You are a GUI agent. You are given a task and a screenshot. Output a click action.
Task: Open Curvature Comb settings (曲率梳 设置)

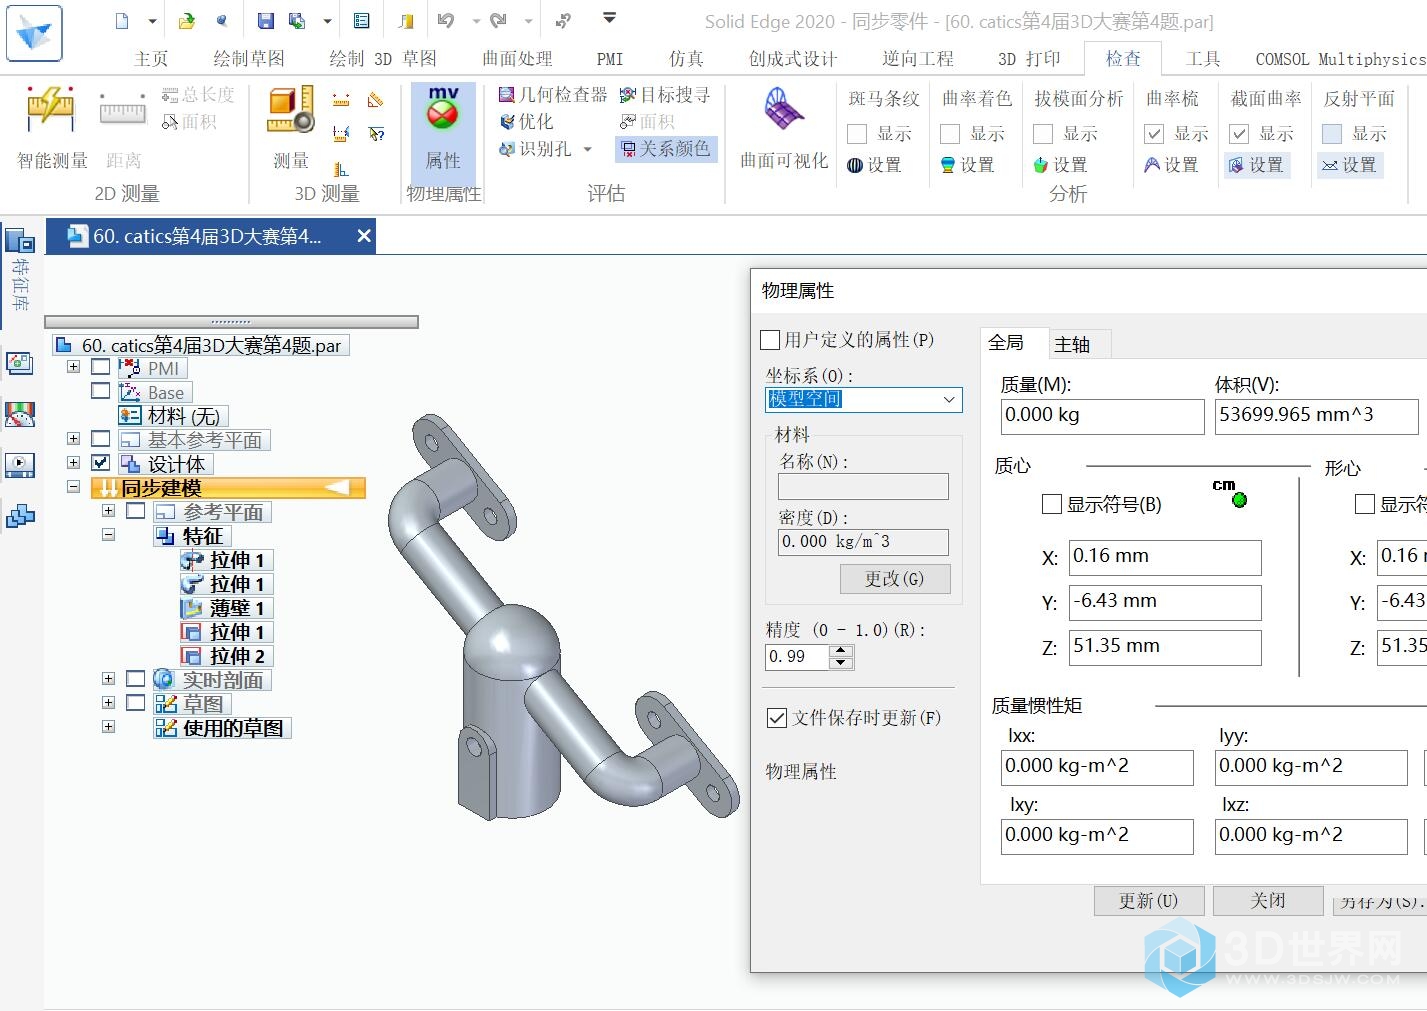click(1171, 165)
